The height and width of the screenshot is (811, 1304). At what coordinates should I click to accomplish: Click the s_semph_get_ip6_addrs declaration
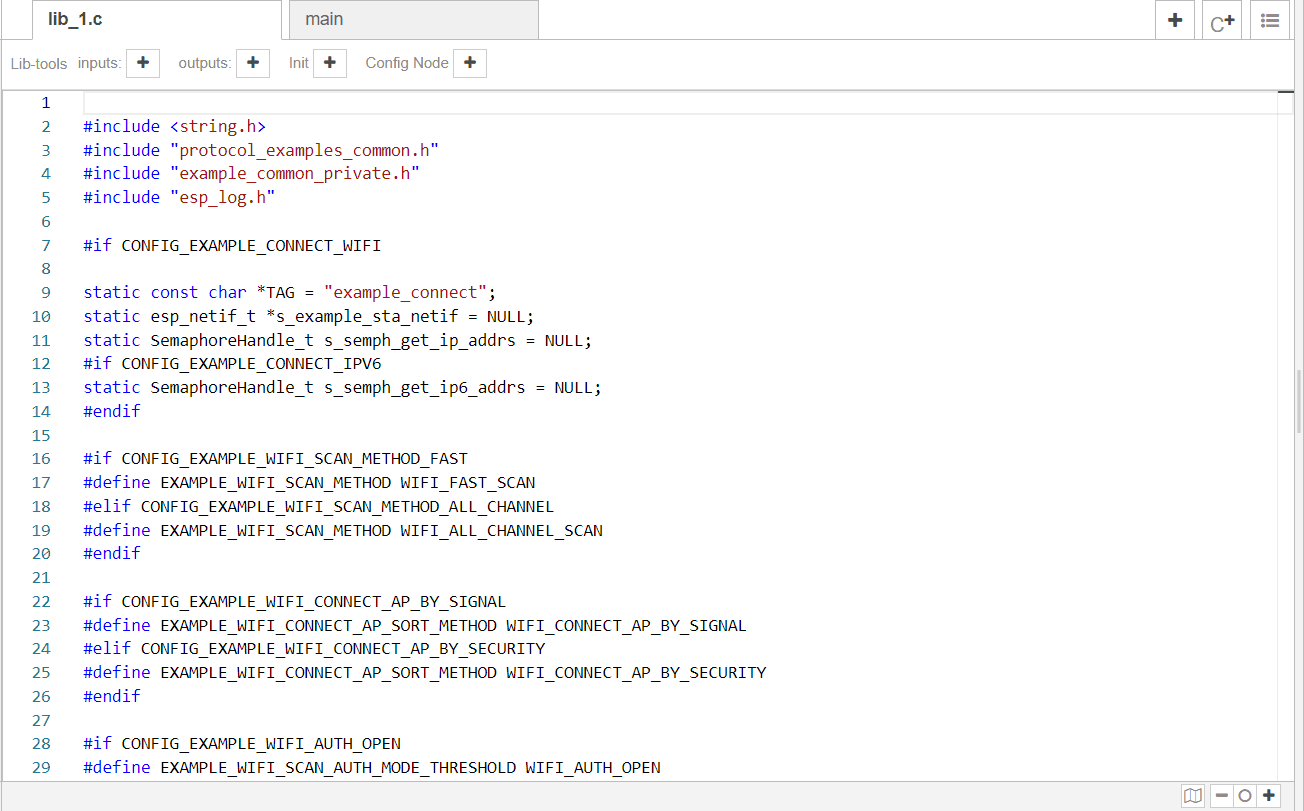pos(343,388)
